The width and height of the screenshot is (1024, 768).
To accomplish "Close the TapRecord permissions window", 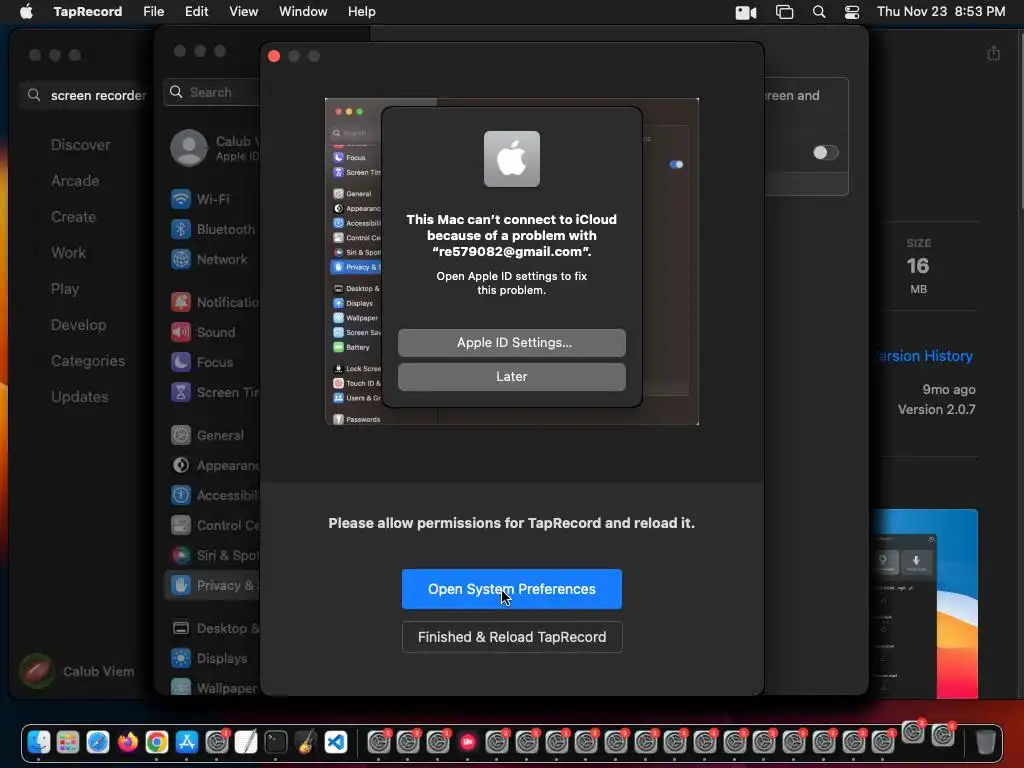I will (274, 56).
